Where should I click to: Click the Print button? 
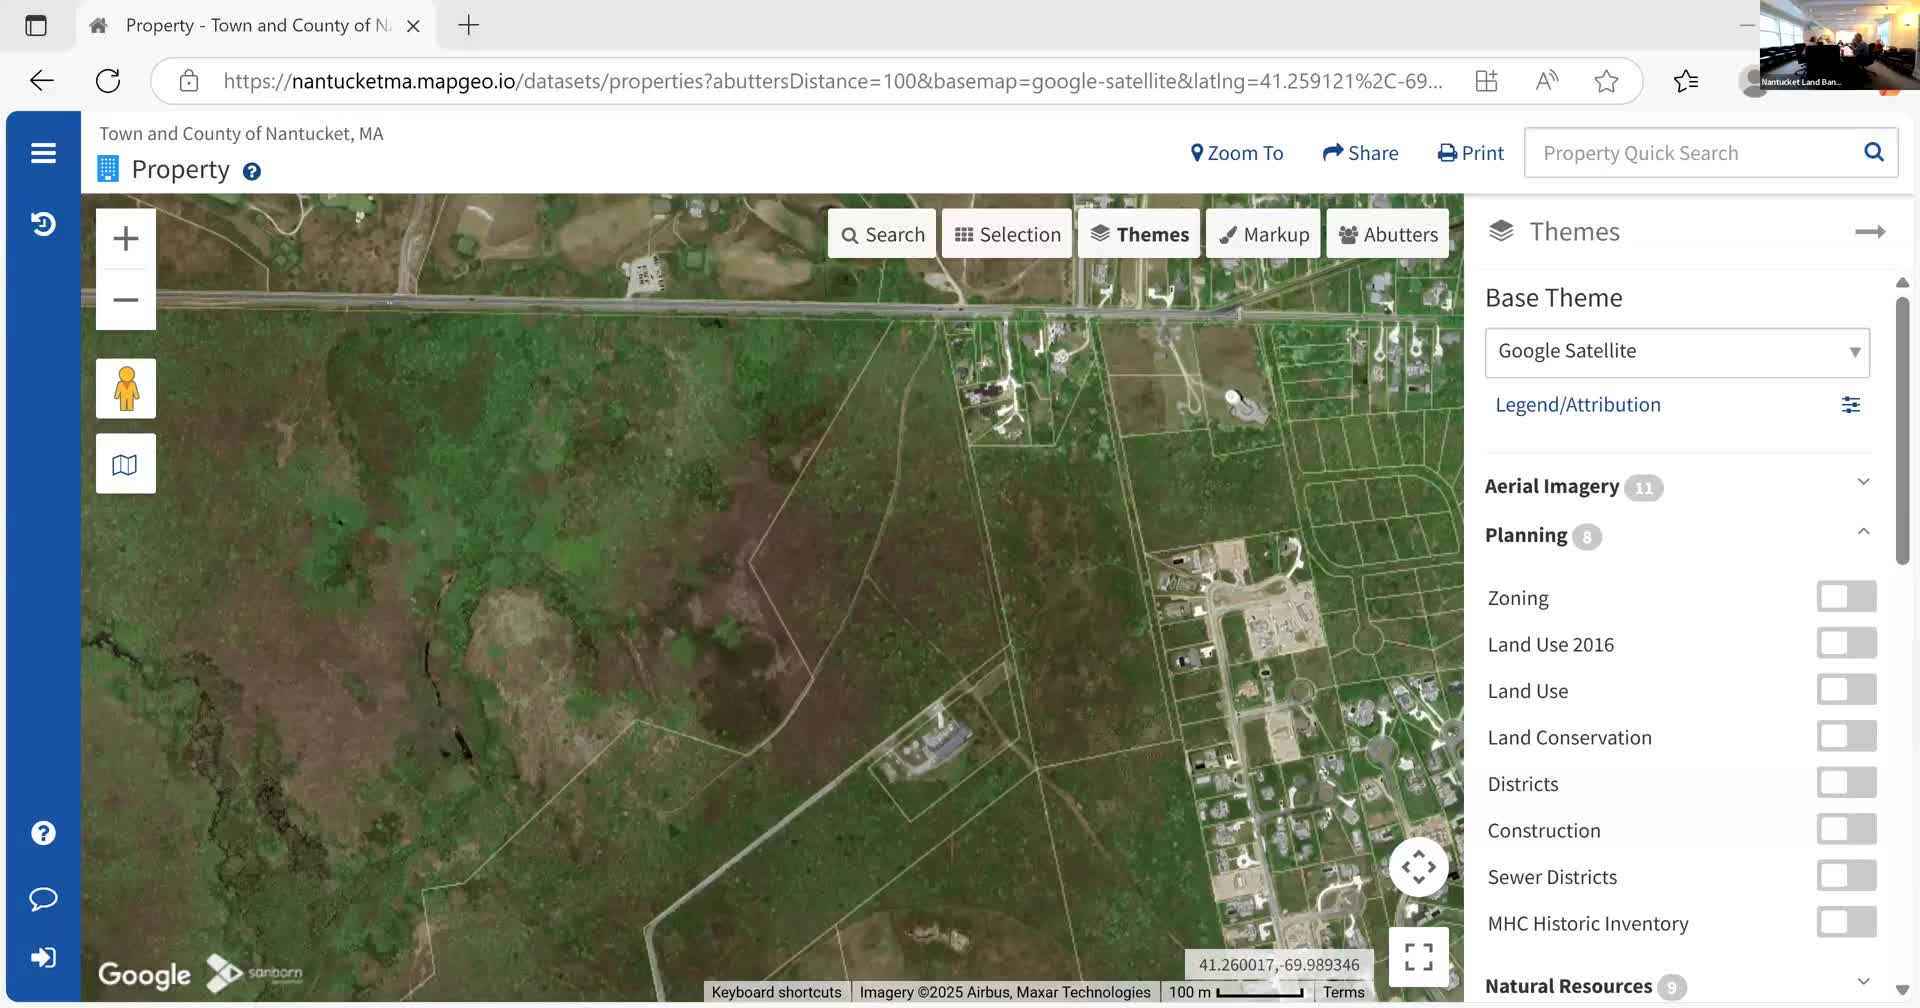(1470, 153)
